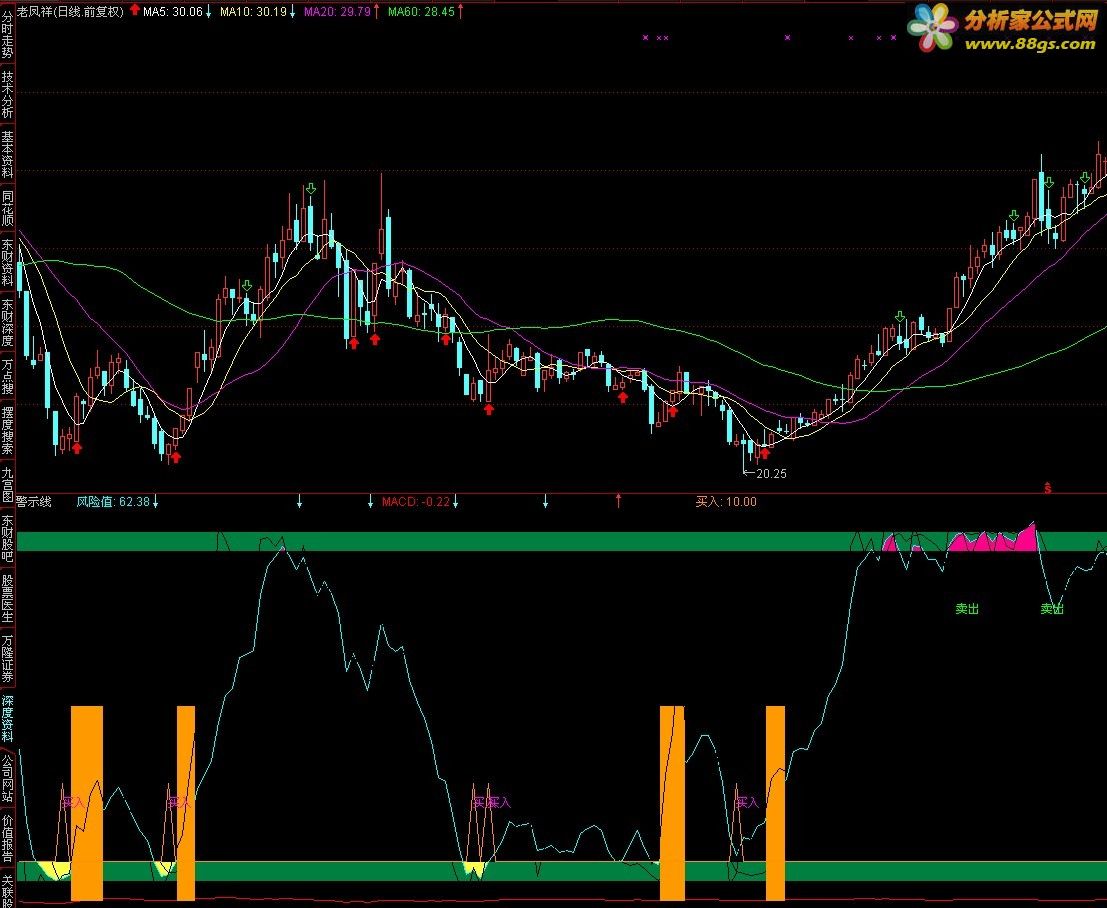The width and height of the screenshot is (1107, 908).
Task: Click the leftmost 卖出 label in indicator panel
Action: (x=966, y=609)
